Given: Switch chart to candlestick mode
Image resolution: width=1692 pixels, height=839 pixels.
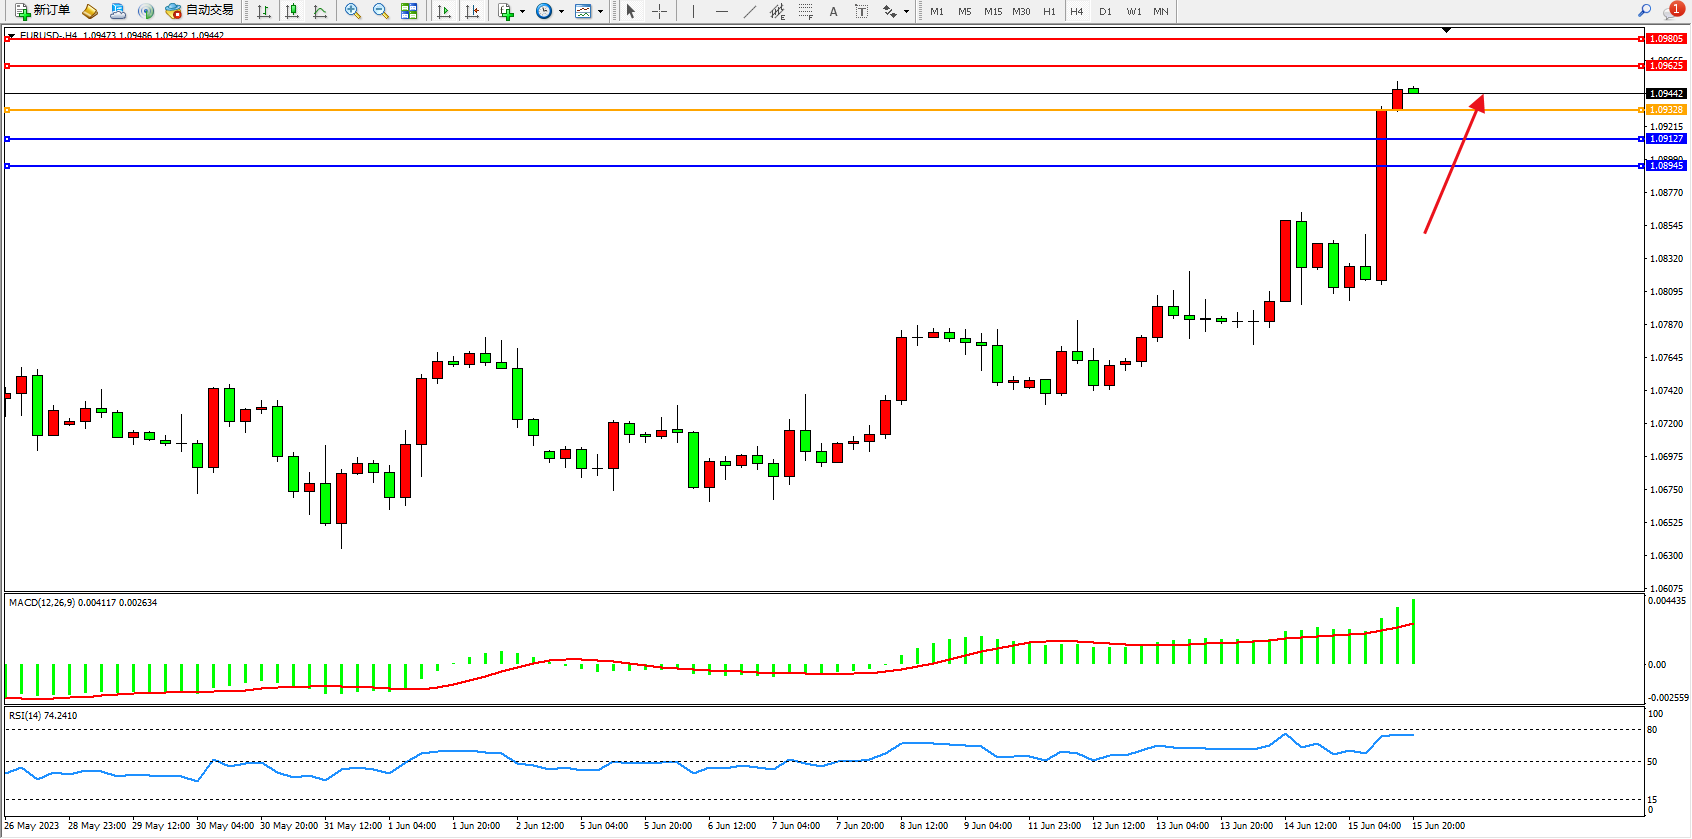Looking at the screenshot, I should (292, 11).
